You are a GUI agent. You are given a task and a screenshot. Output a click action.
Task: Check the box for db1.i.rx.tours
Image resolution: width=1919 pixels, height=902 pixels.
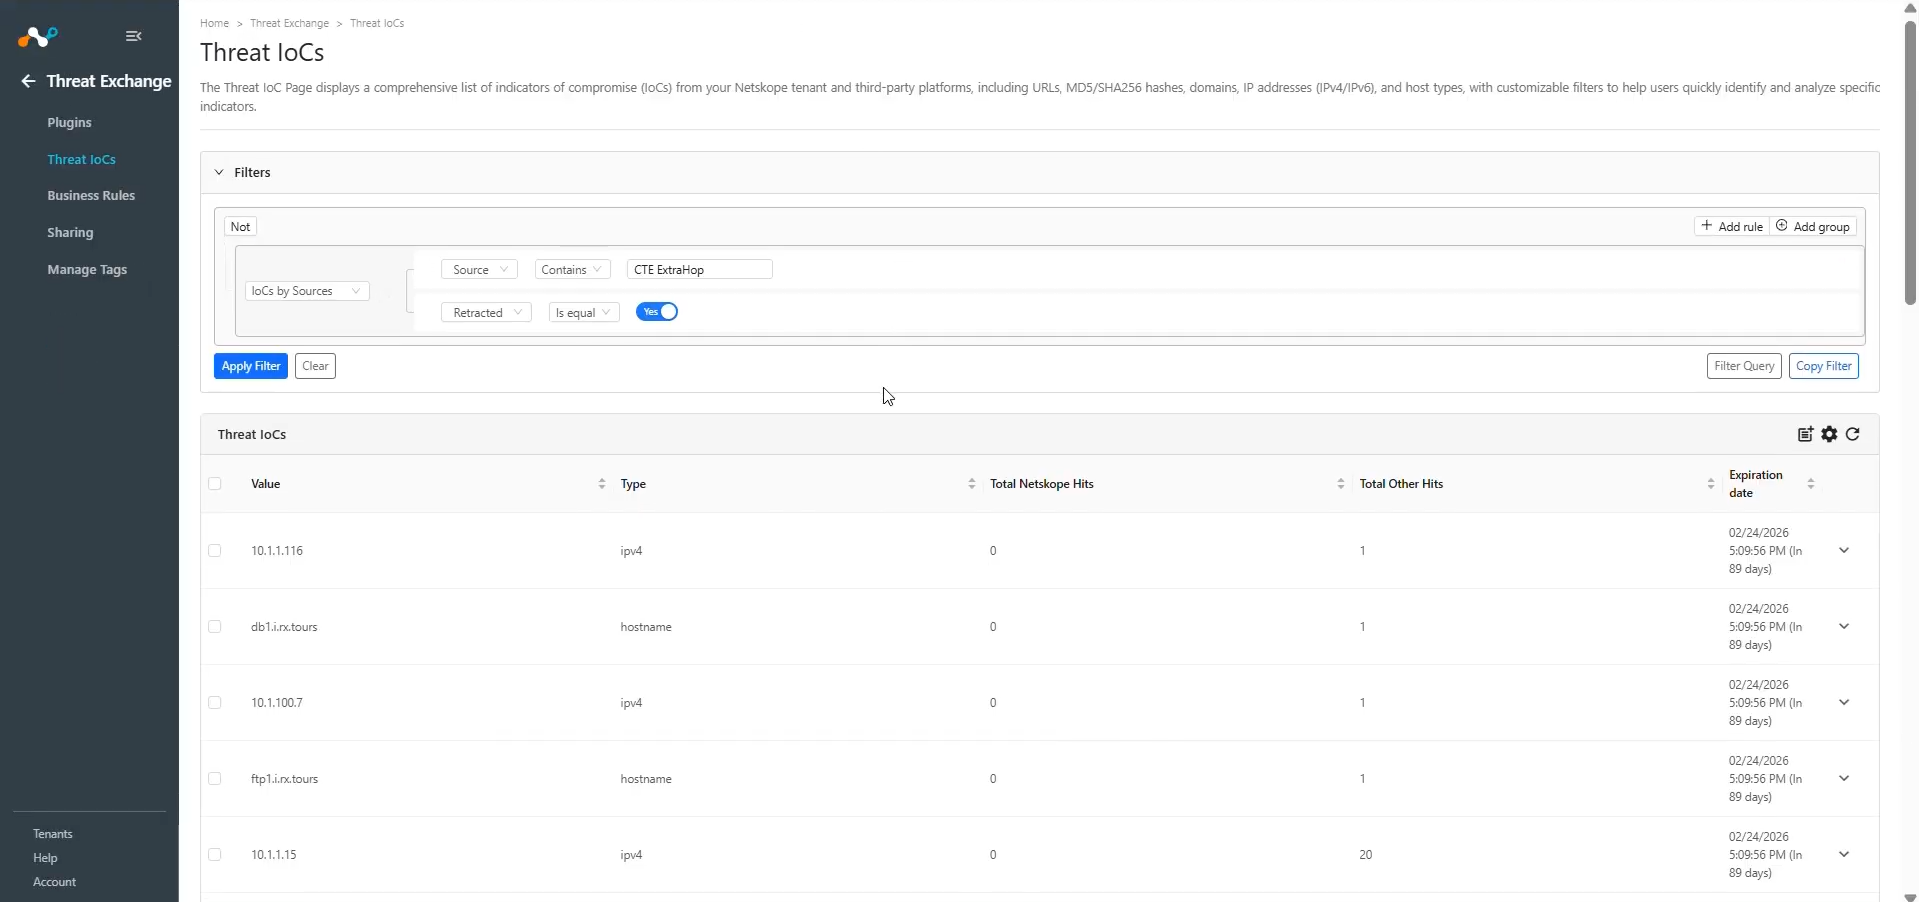click(x=215, y=627)
